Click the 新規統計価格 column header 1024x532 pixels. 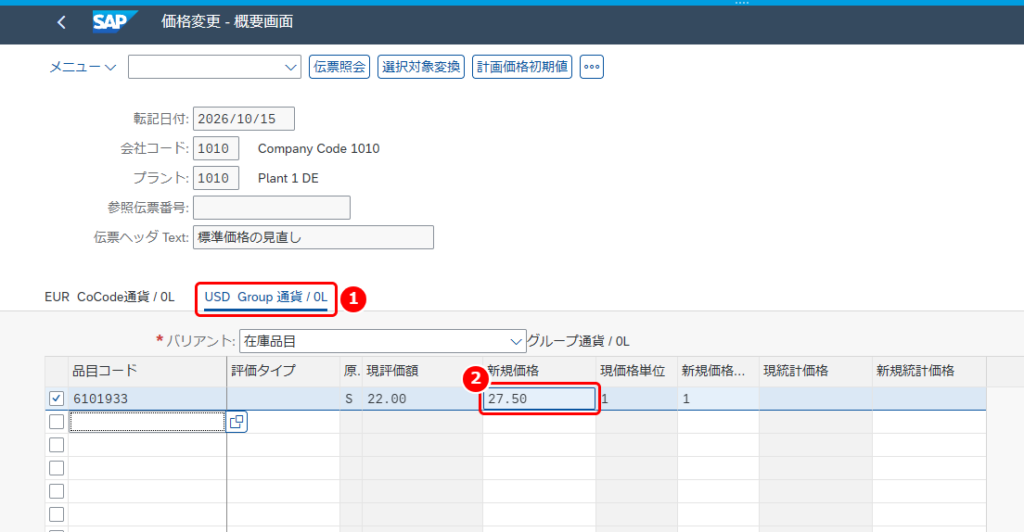pyautogui.click(x=929, y=371)
